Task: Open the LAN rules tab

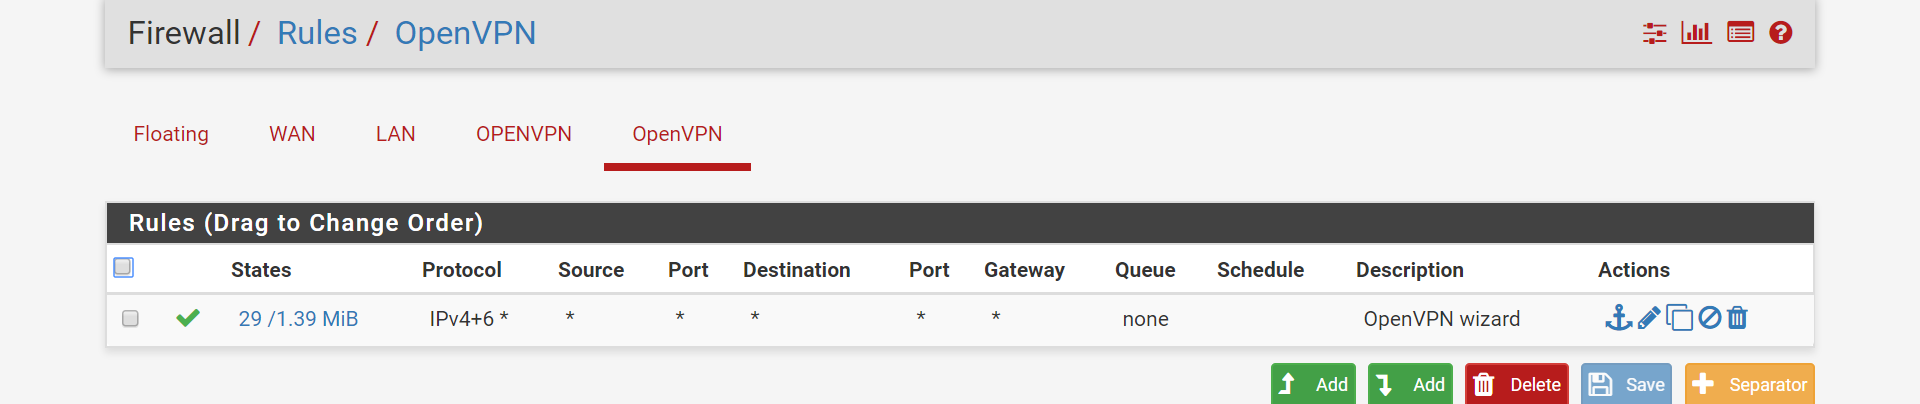Action: coord(395,134)
